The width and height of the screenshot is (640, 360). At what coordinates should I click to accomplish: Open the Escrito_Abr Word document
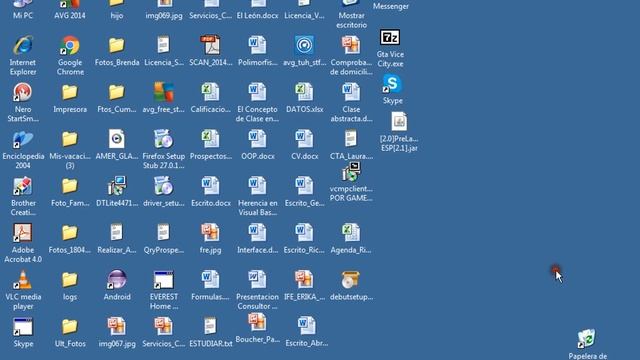(x=307, y=327)
